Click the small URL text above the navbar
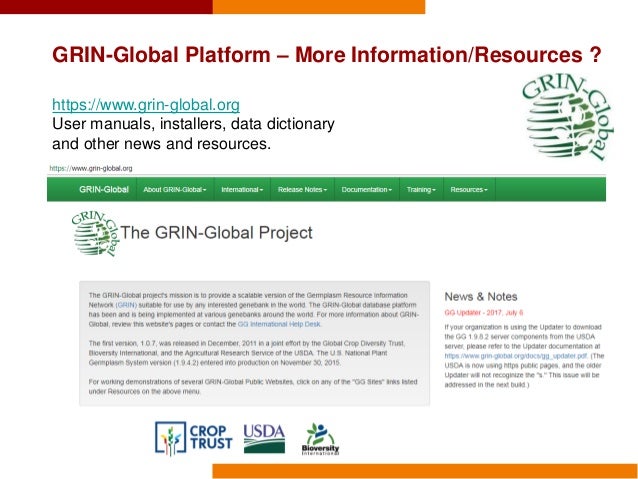Viewport: 638px width, 479px height. (x=91, y=168)
